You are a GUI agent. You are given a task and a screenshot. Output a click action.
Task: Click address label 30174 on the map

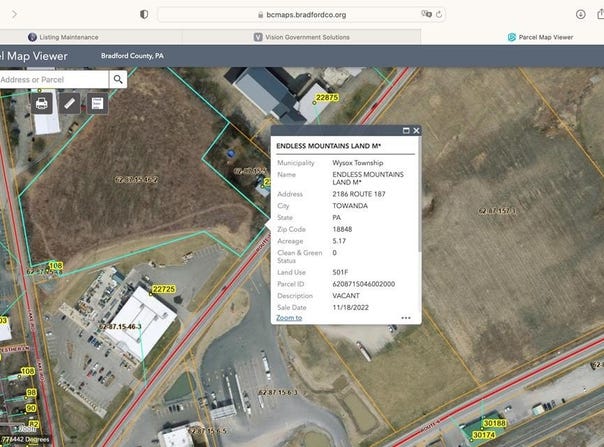484,435
